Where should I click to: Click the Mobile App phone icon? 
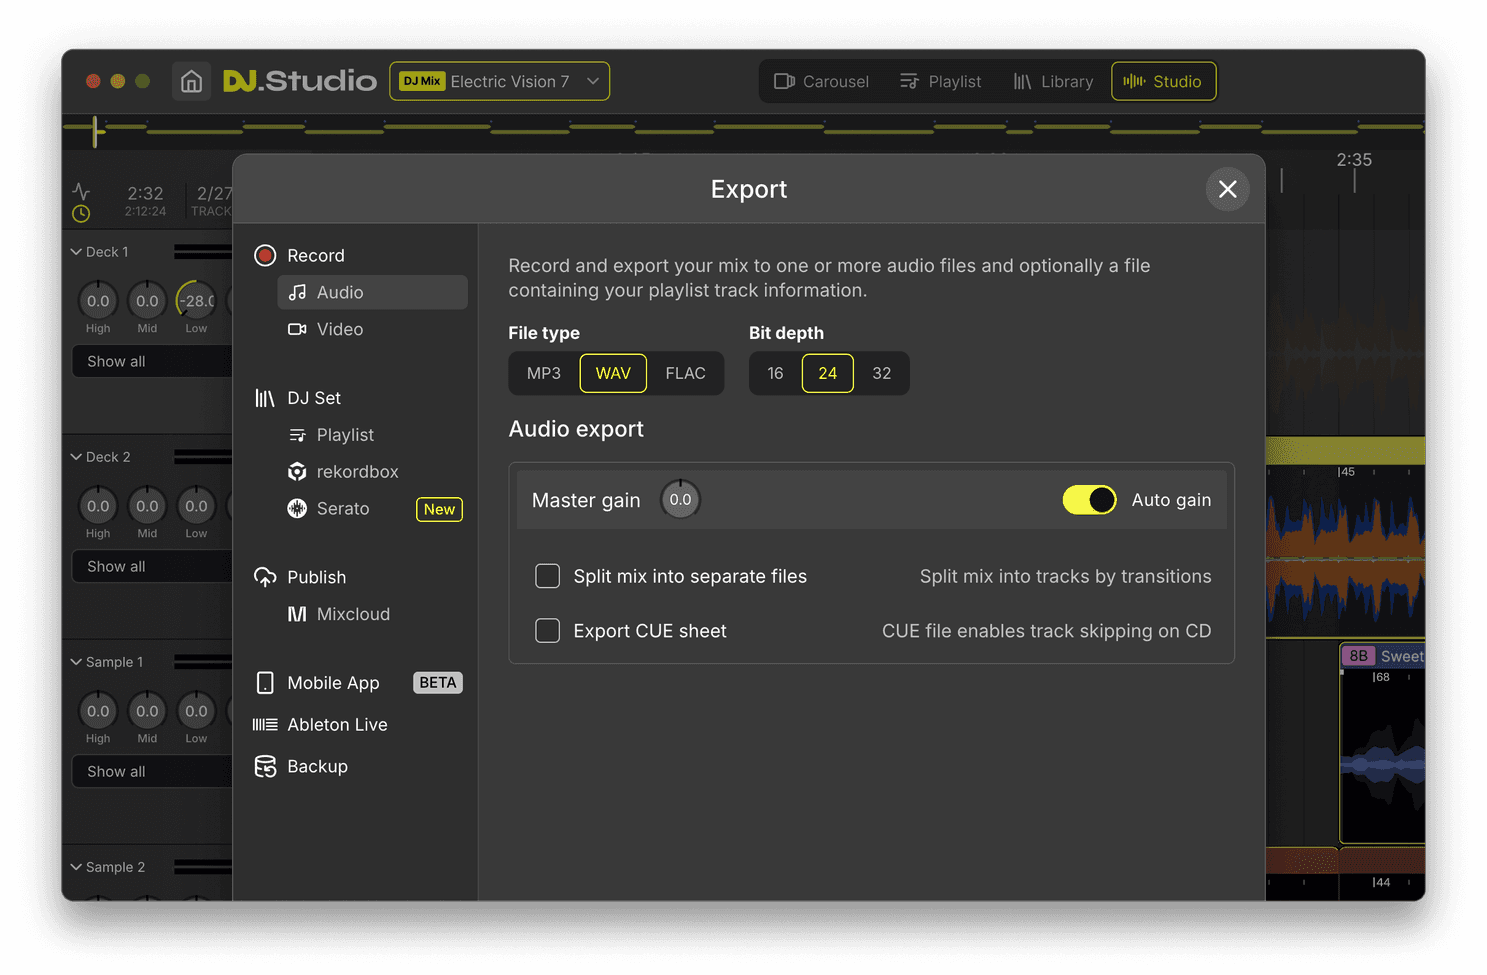pos(265,683)
